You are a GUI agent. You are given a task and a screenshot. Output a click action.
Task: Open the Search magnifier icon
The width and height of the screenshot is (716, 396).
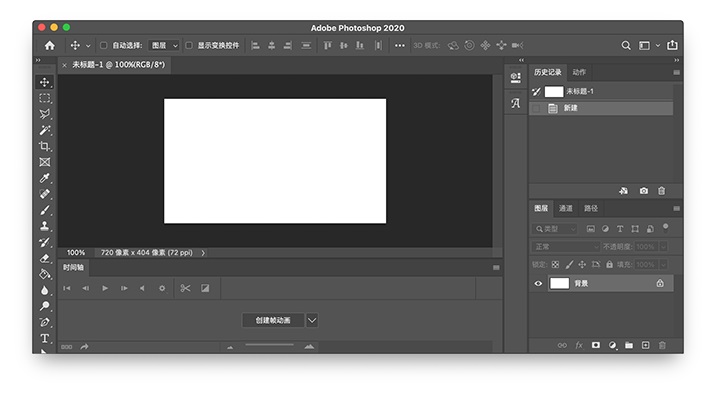pyautogui.click(x=626, y=45)
